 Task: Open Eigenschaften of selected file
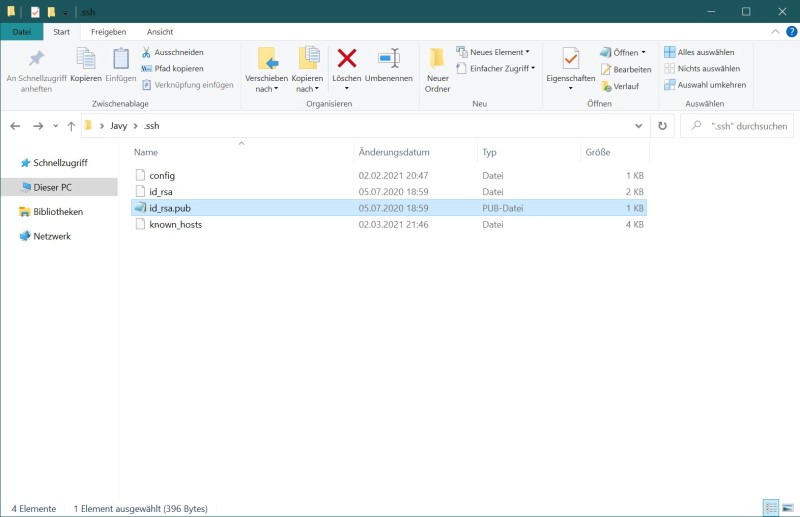pos(570,65)
